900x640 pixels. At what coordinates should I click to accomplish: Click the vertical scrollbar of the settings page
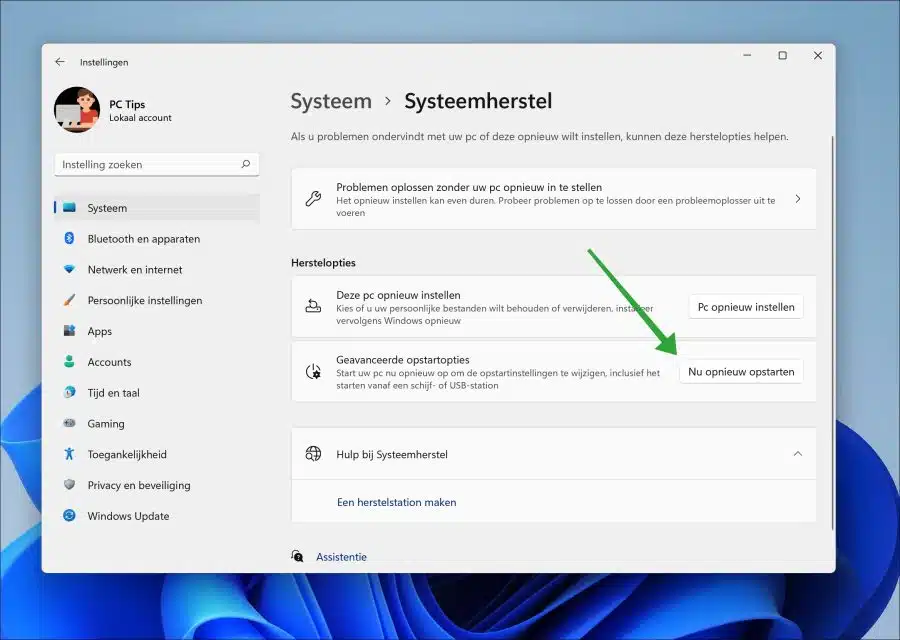click(832, 333)
